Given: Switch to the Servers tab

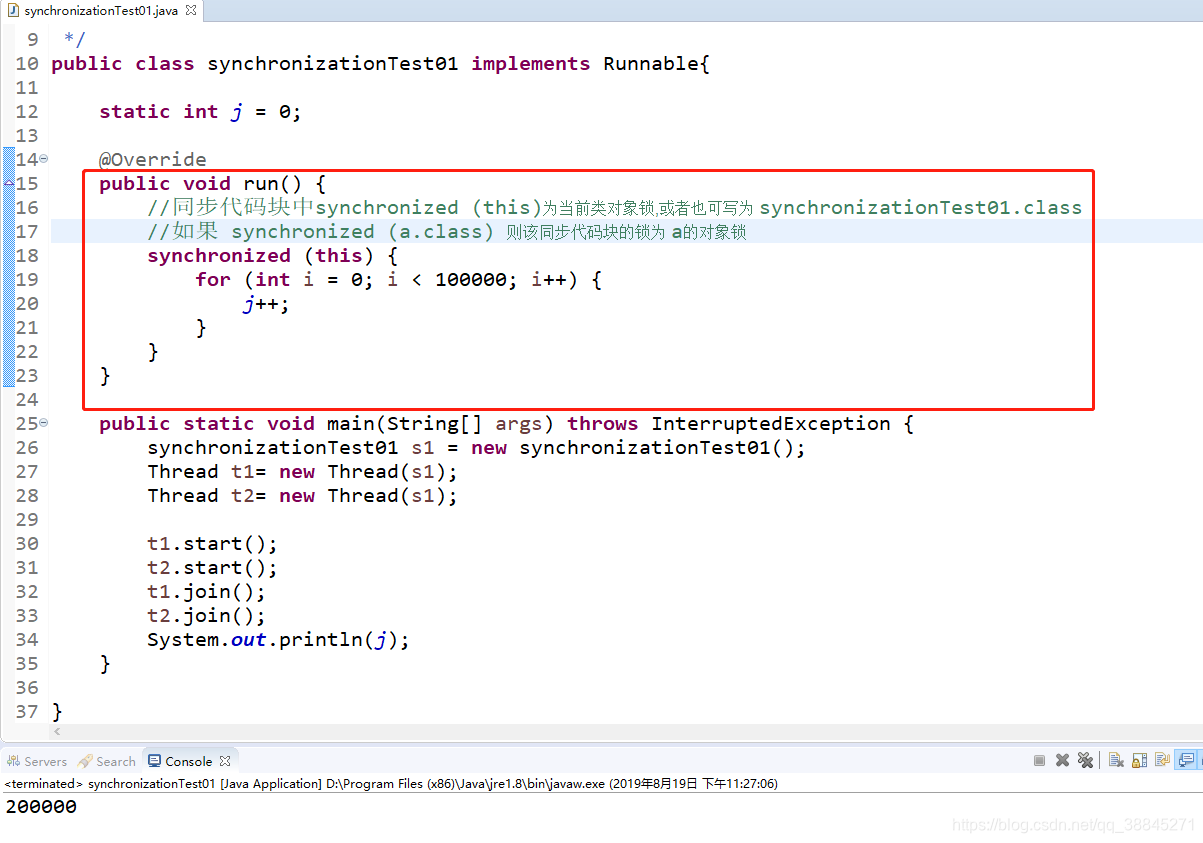Looking at the screenshot, I should pyautogui.click(x=36, y=761).
